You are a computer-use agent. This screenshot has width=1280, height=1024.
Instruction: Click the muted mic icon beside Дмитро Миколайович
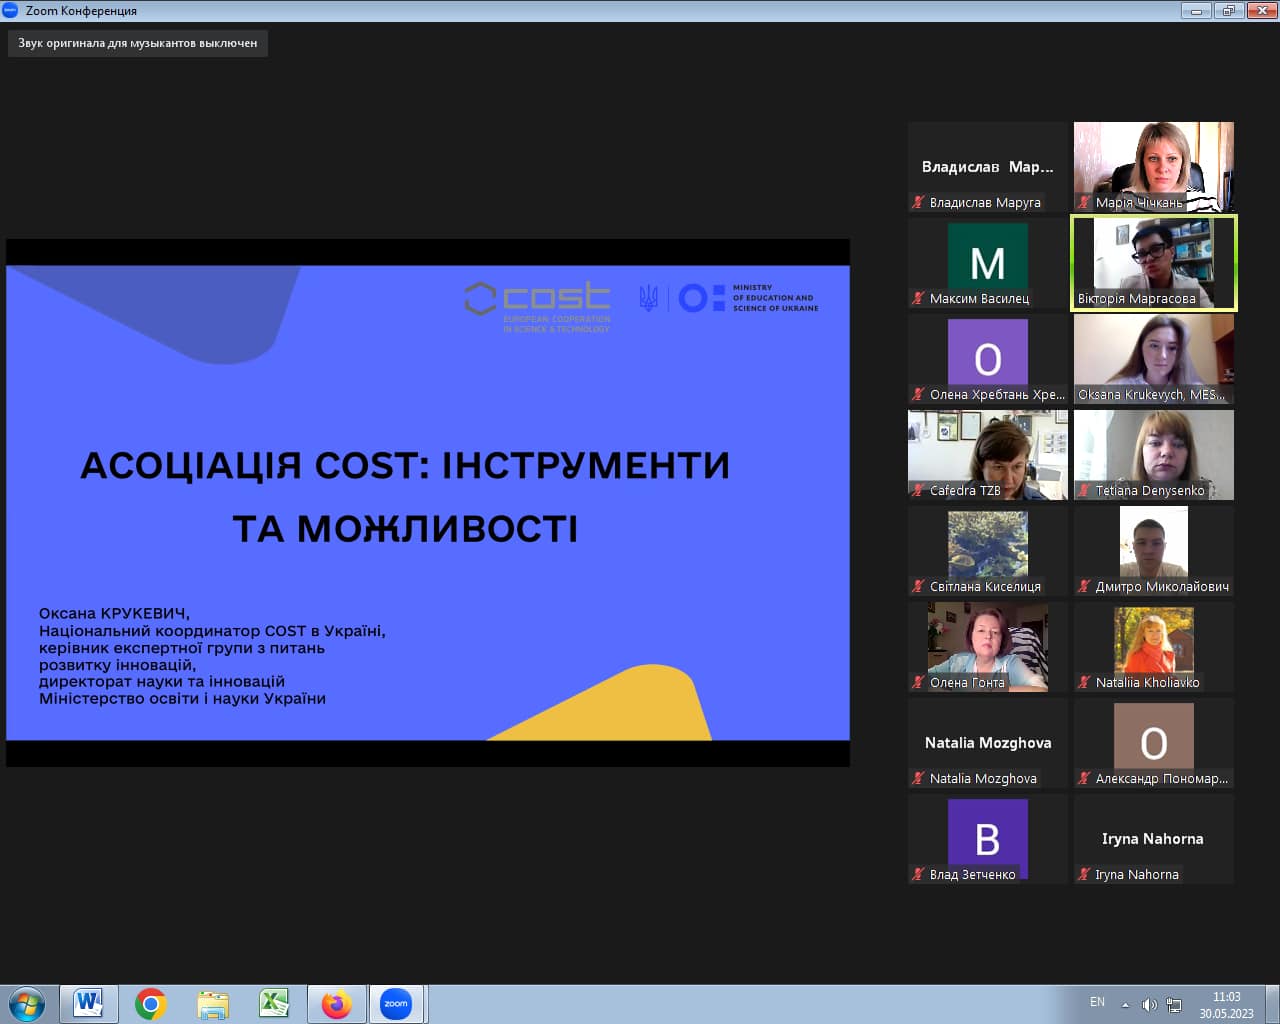1084,586
